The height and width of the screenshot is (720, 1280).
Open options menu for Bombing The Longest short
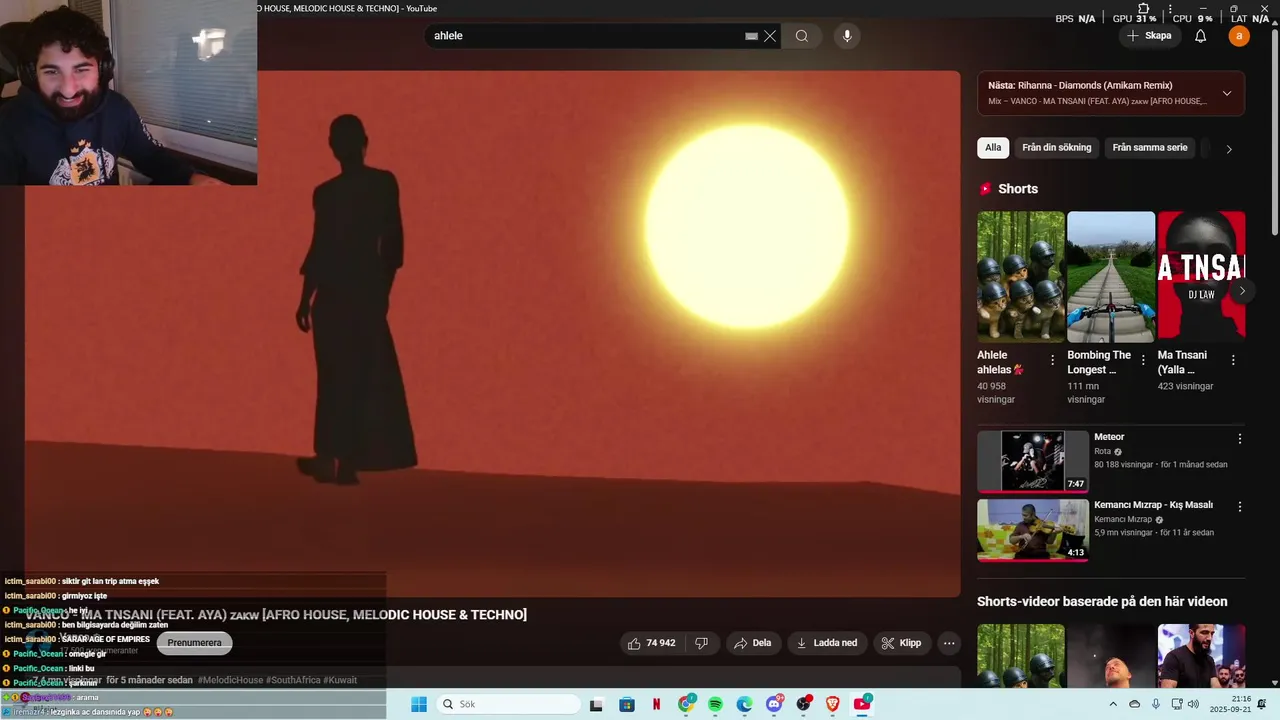coord(1143,360)
